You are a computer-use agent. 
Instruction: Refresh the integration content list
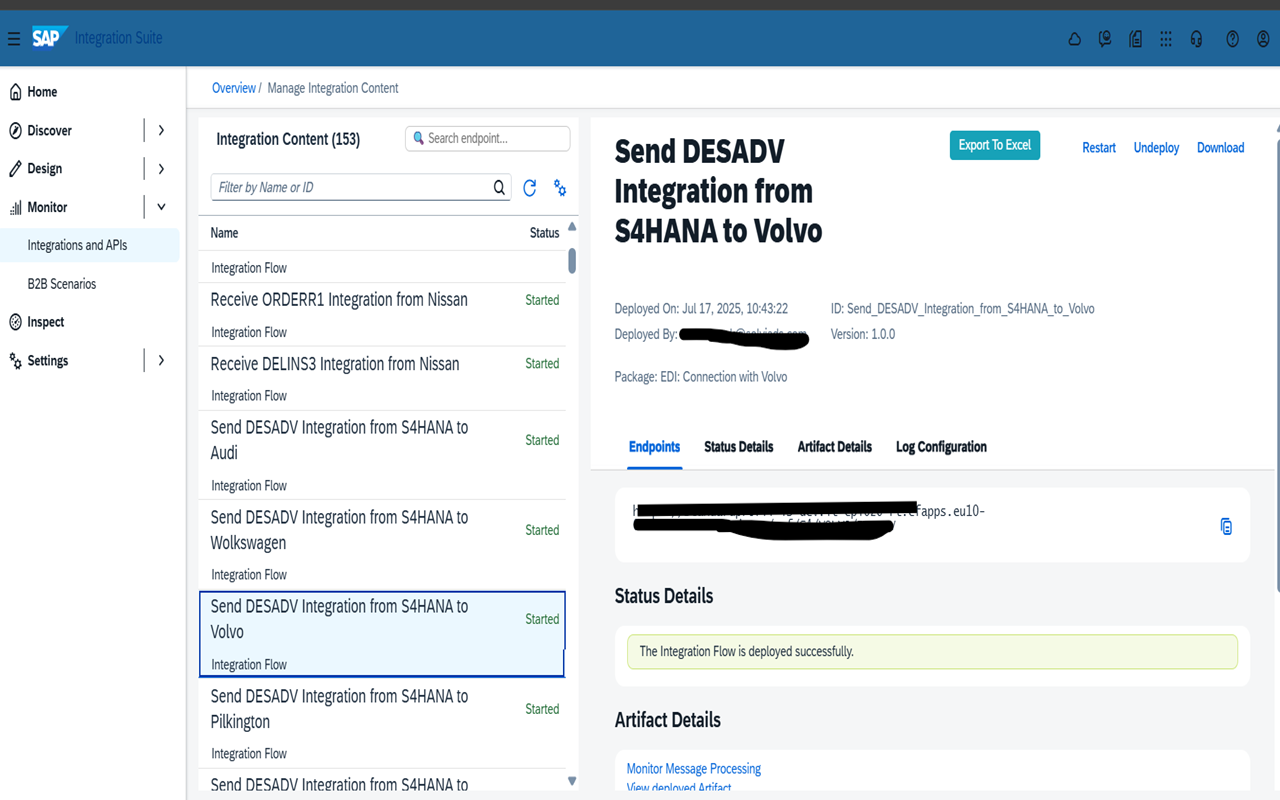coord(530,187)
